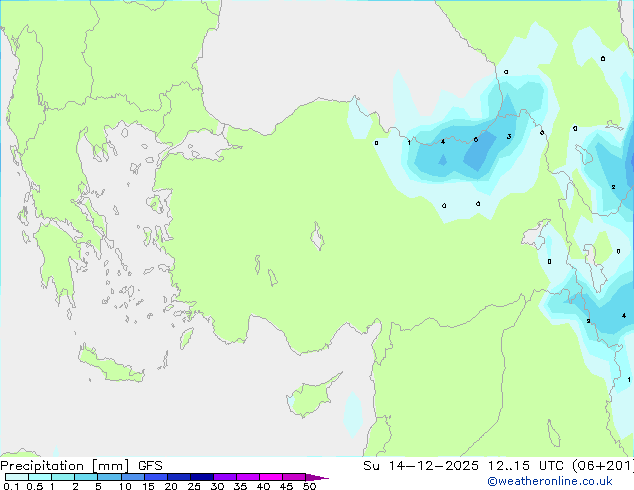634x490 pixels.
Task: Click the '0.5' legend scale label
Action: coord(35,486)
